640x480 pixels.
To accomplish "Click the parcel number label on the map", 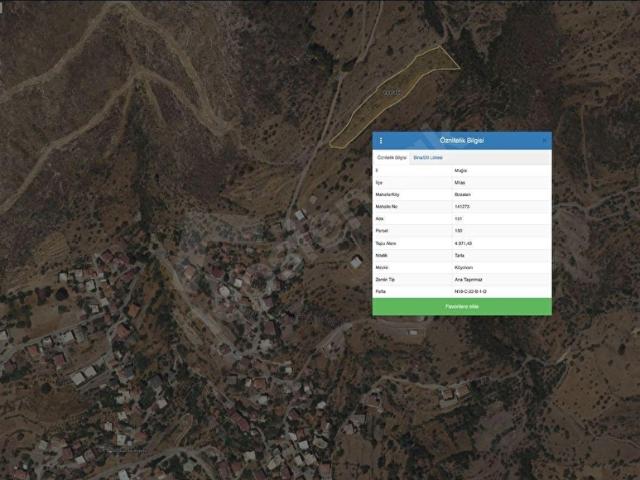I will pos(392,93).
